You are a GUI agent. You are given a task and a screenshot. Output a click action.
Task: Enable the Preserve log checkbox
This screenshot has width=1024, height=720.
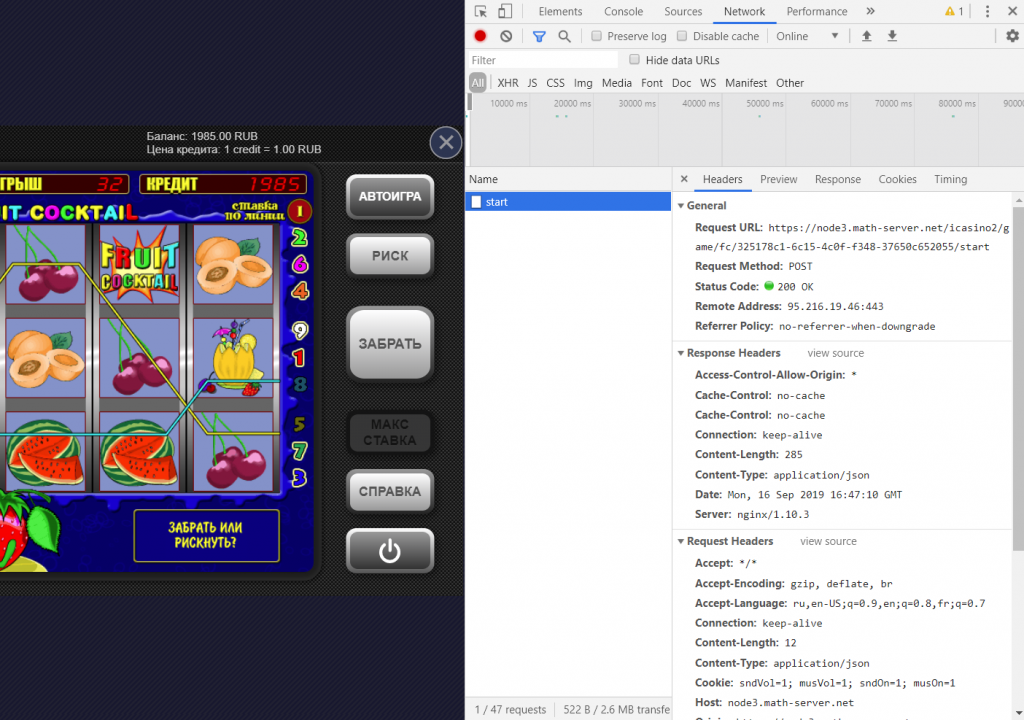coord(597,36)
